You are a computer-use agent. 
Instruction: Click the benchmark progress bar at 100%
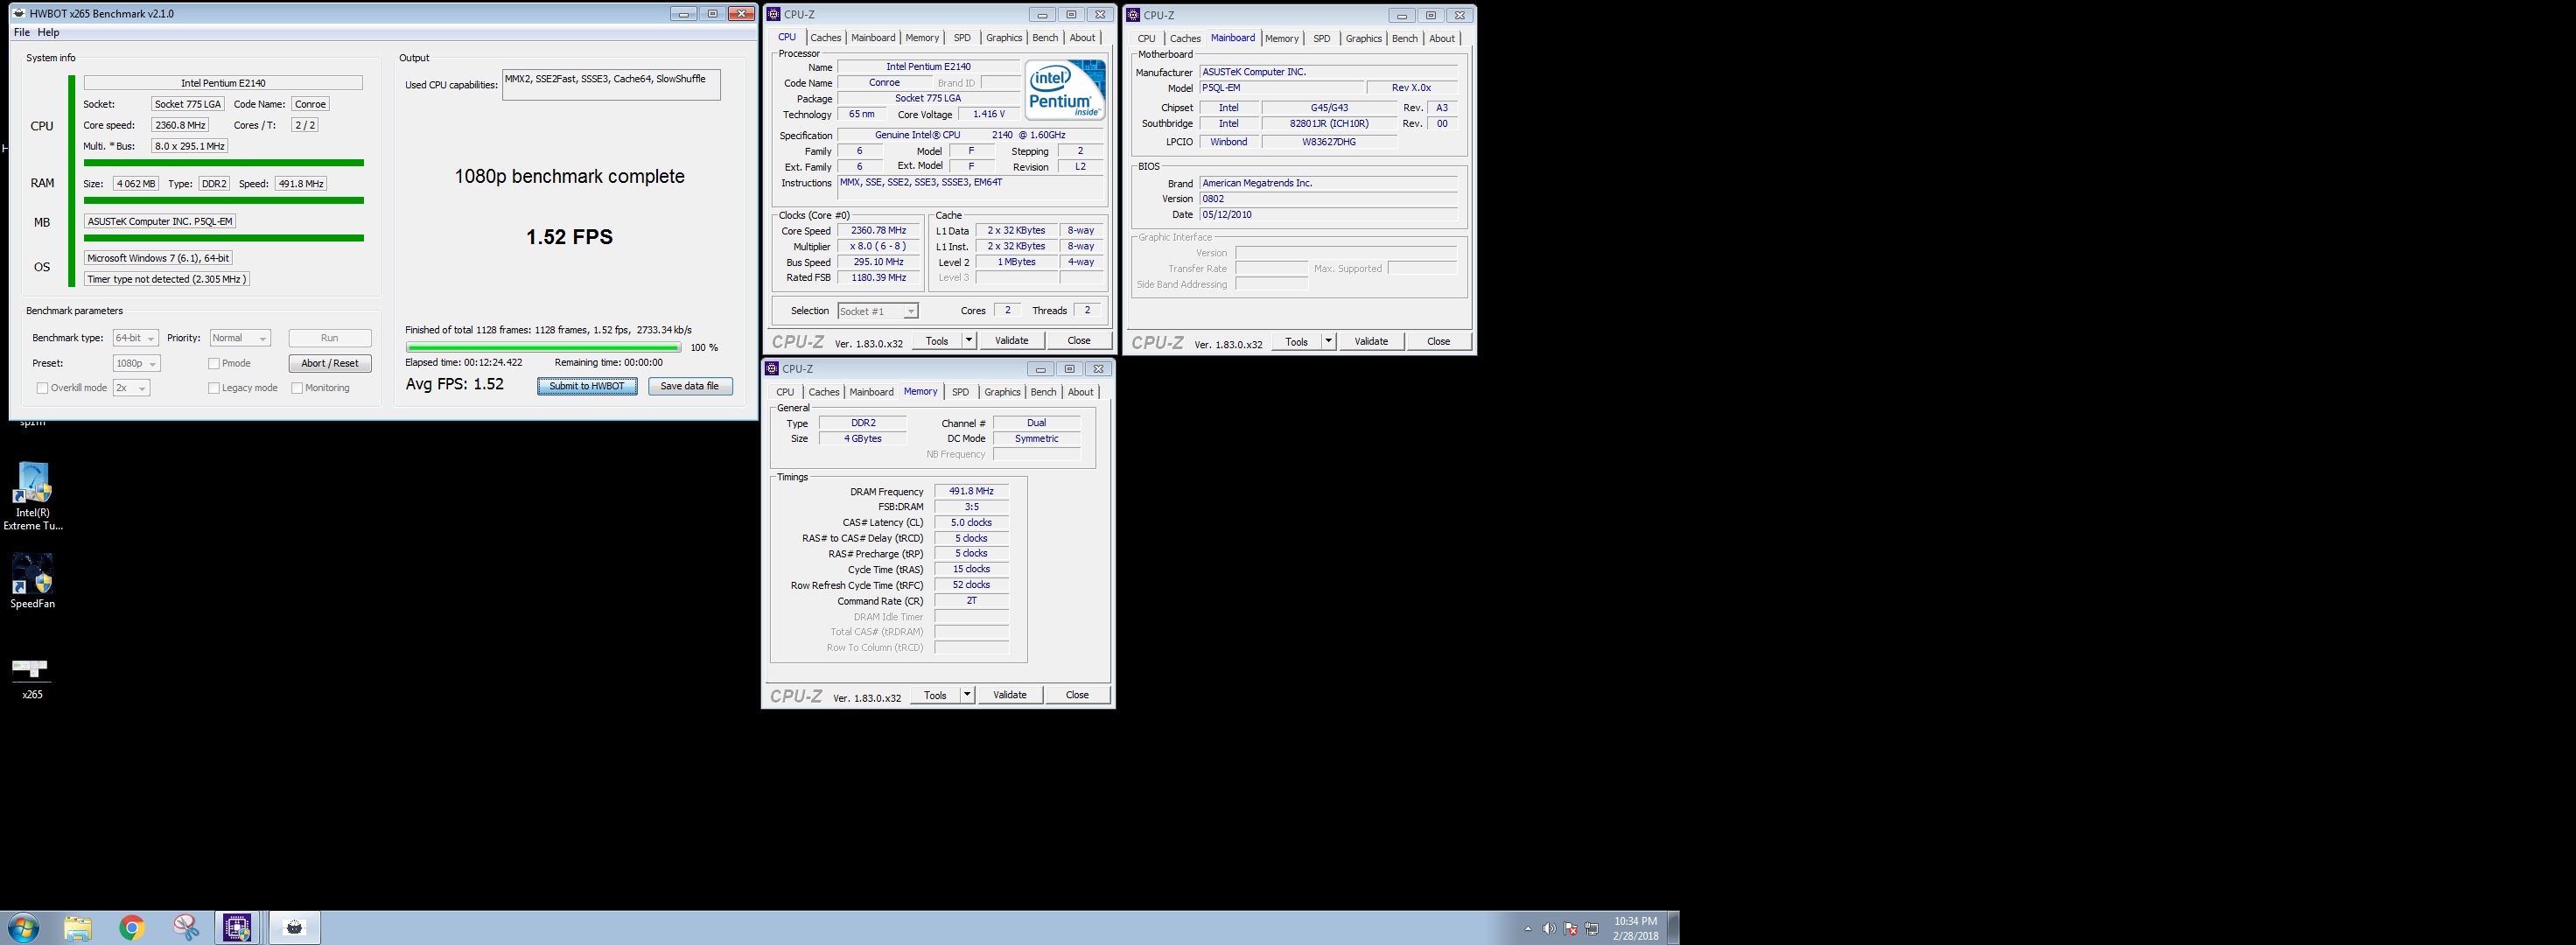coord(543,347)
